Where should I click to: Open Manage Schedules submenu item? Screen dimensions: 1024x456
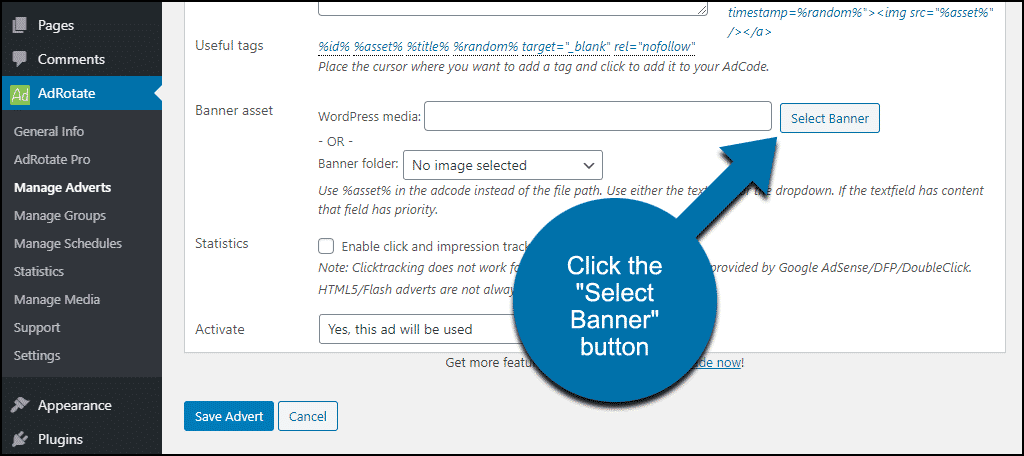click(x=68, y=244)
